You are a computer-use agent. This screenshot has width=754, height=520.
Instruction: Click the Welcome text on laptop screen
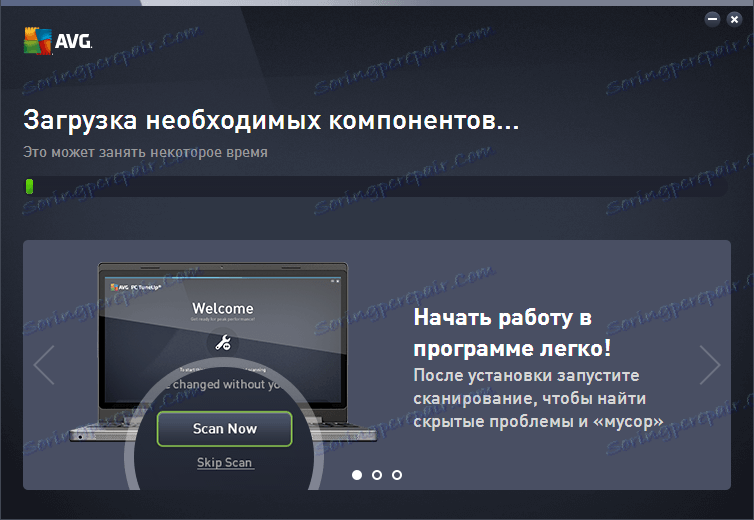(223, 308)
